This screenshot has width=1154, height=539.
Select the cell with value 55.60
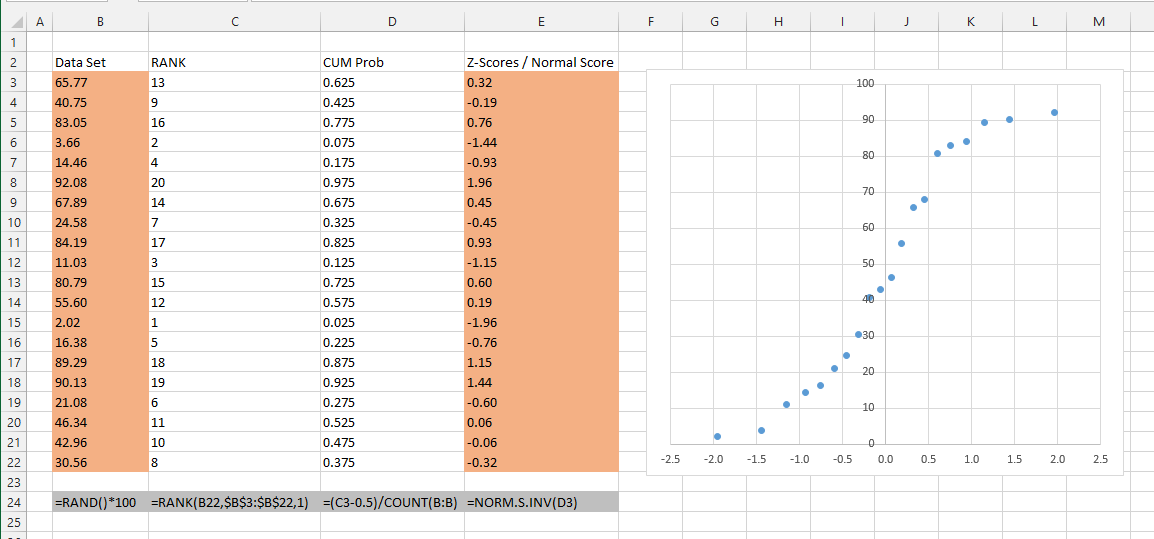[x=100, y=302]
